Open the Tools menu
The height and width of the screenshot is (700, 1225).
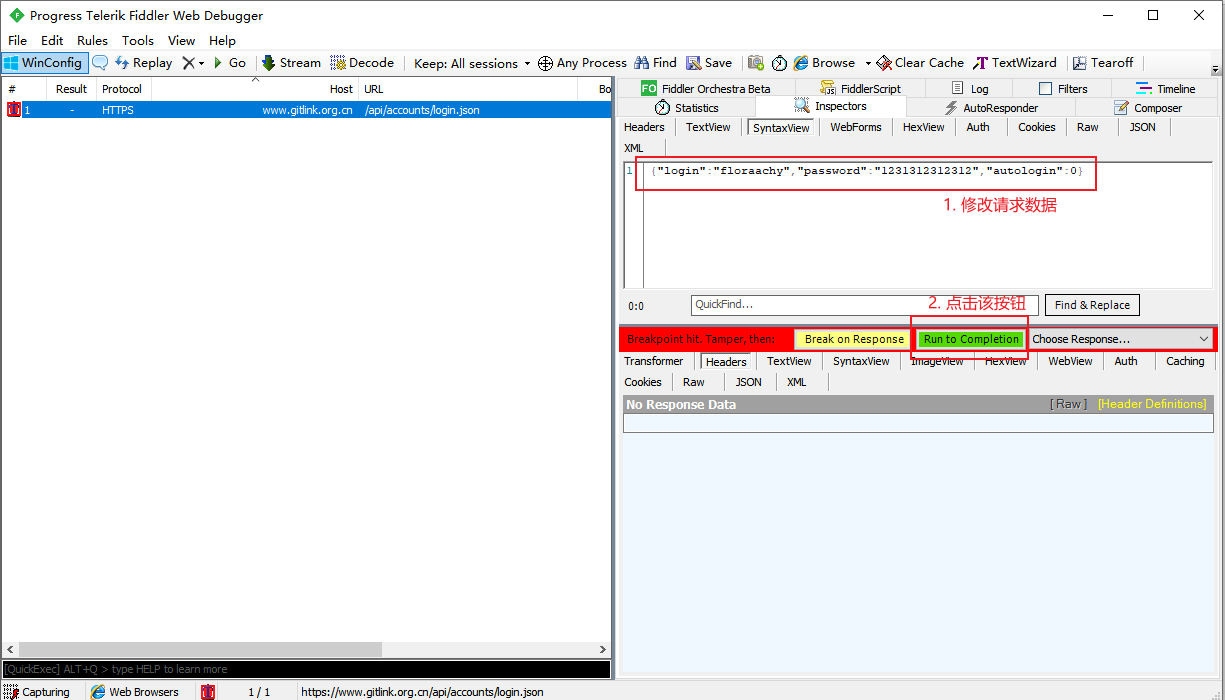coord(138,40)
